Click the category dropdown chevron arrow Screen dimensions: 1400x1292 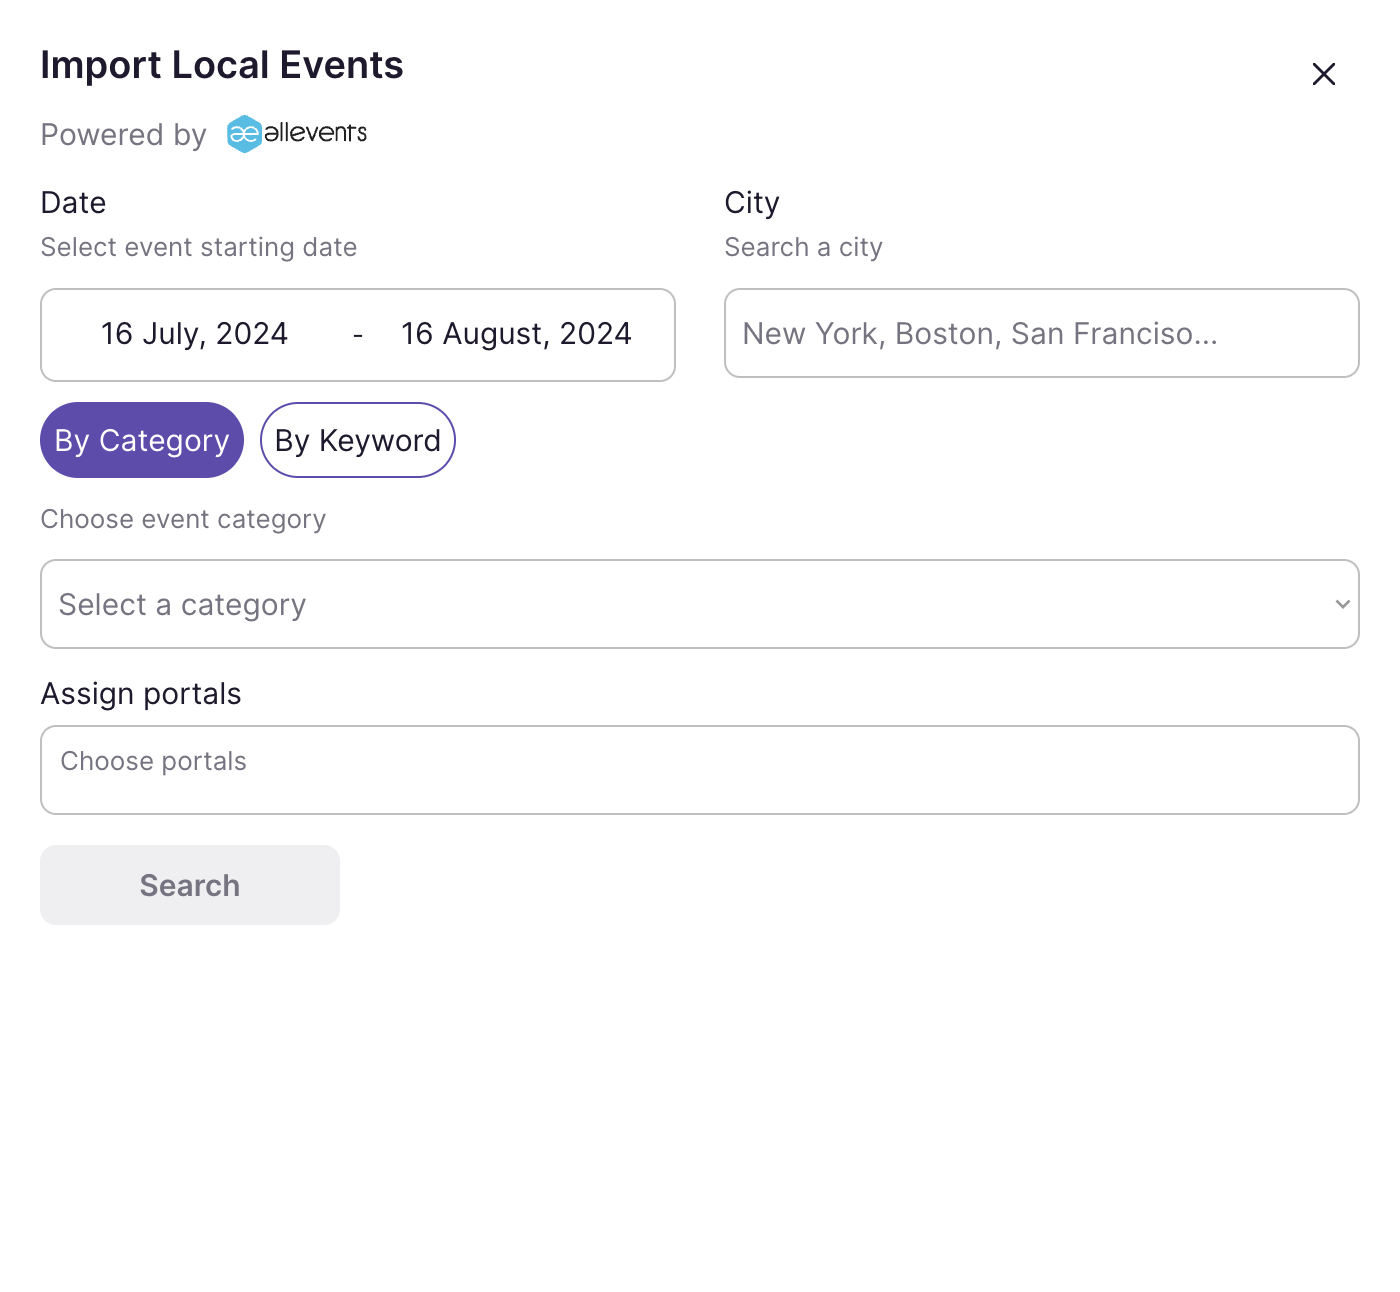[x=1342, y=604]
